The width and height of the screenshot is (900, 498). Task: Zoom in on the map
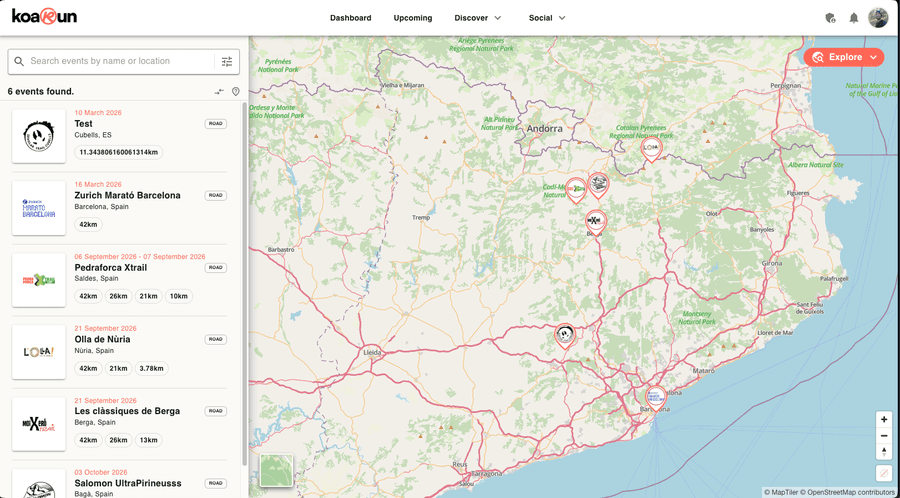pos(883,420)
